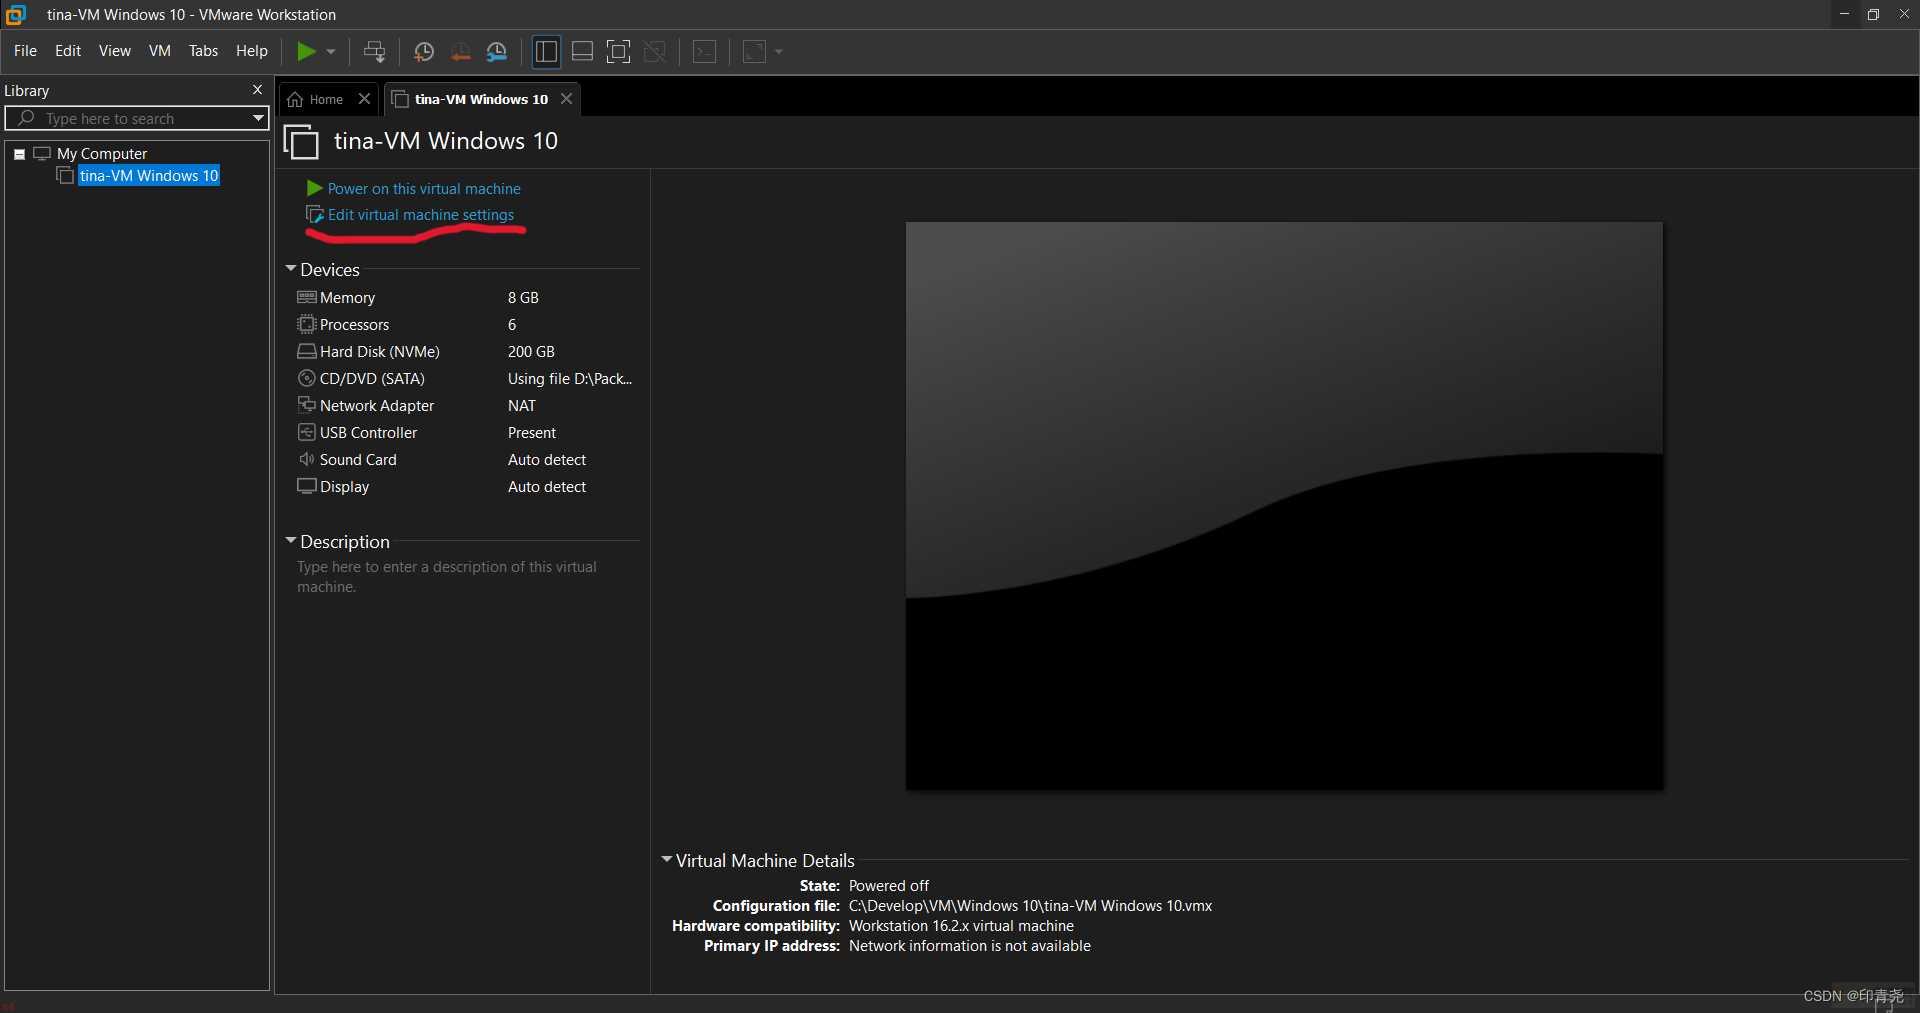Click the configuration file path text
This screenshot has width=1920, height=1013.
(x=1030, y=906)
